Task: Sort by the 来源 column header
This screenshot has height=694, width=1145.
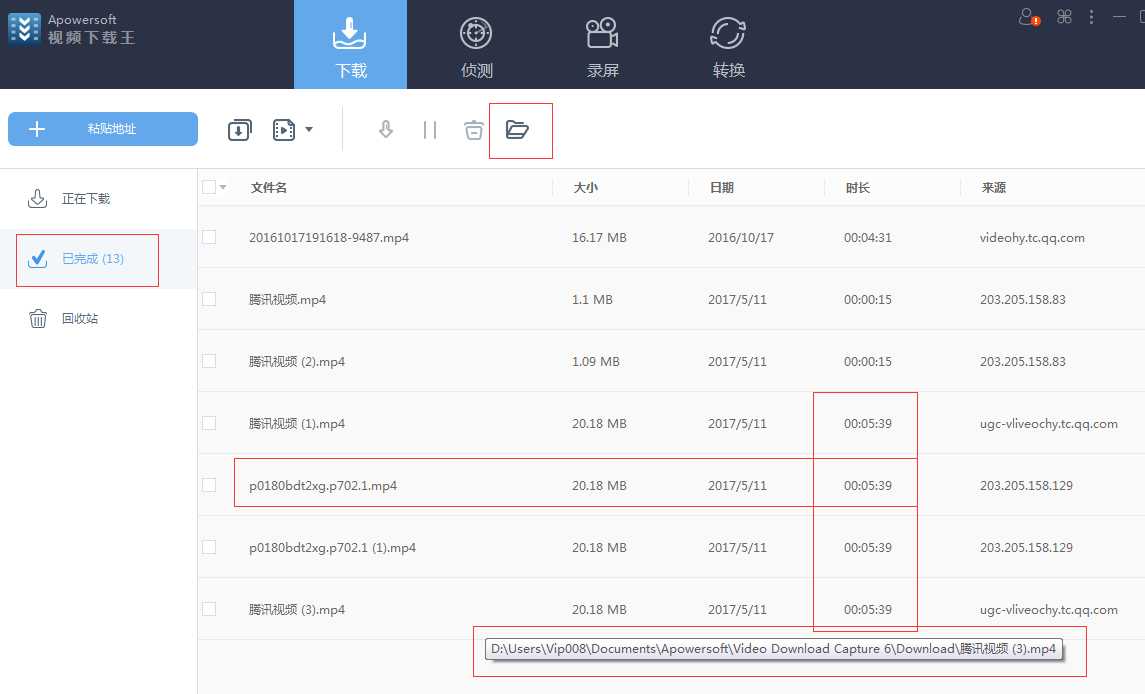Action: coord(993,188)
